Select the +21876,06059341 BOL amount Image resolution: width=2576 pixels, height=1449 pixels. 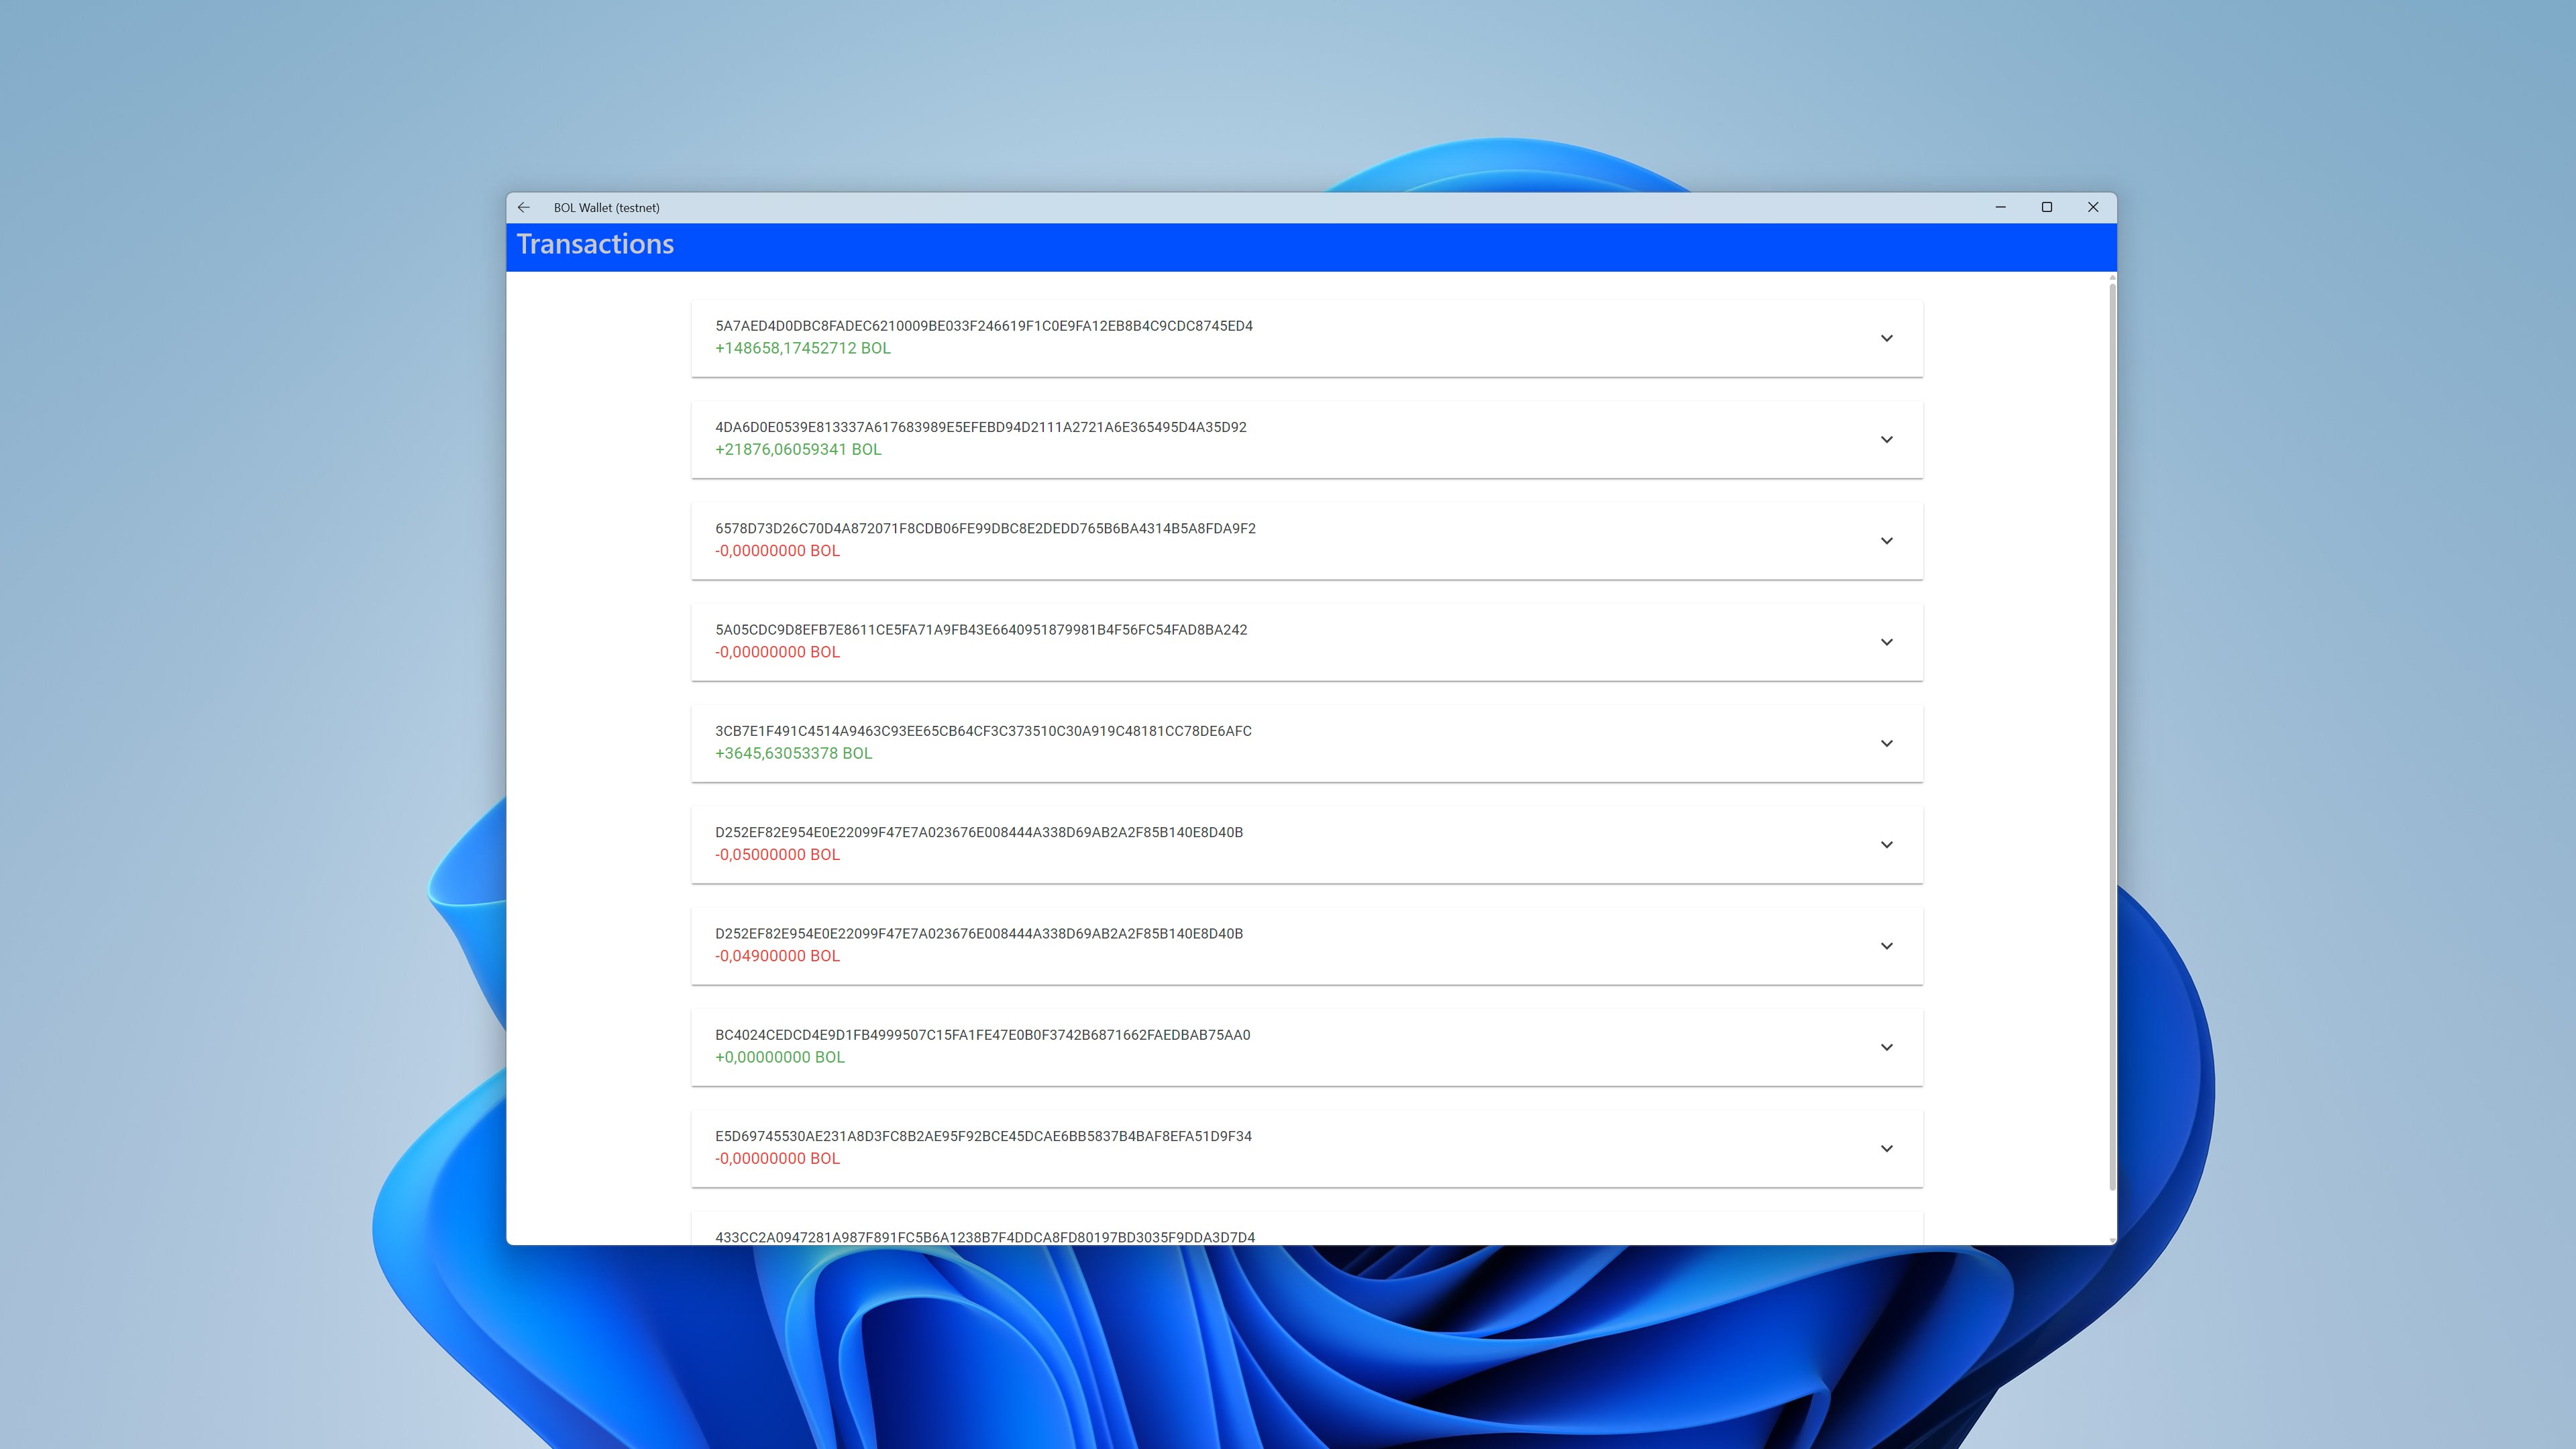point(798,449)
